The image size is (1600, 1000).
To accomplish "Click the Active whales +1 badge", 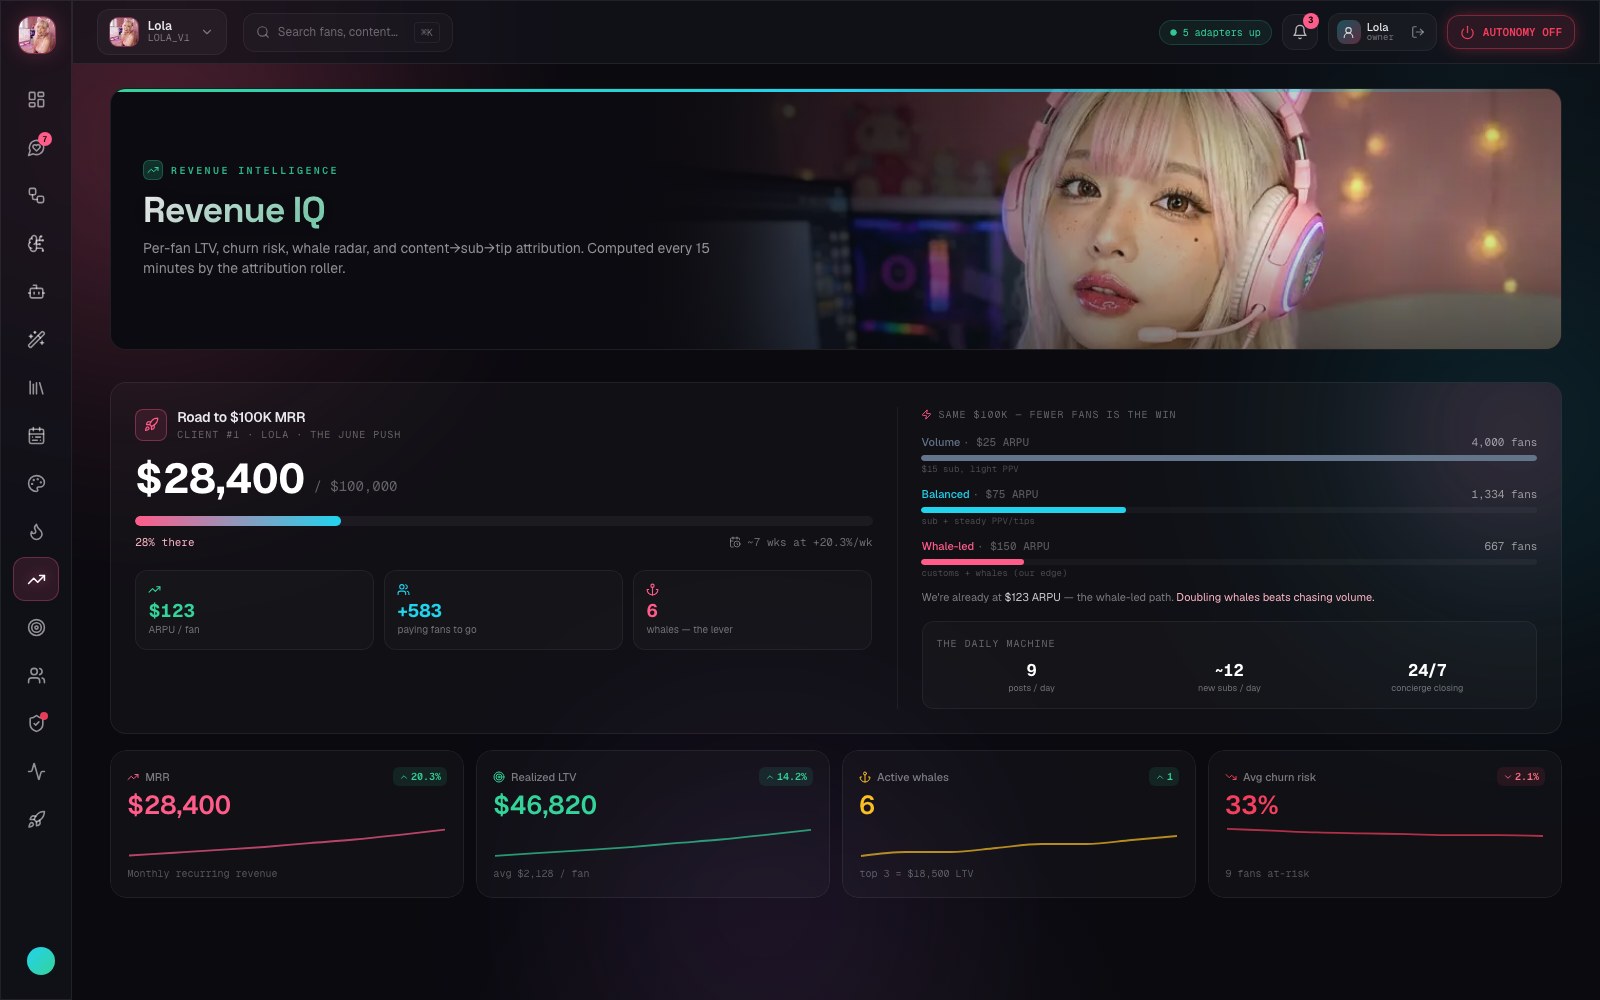I will point(1164,777).
